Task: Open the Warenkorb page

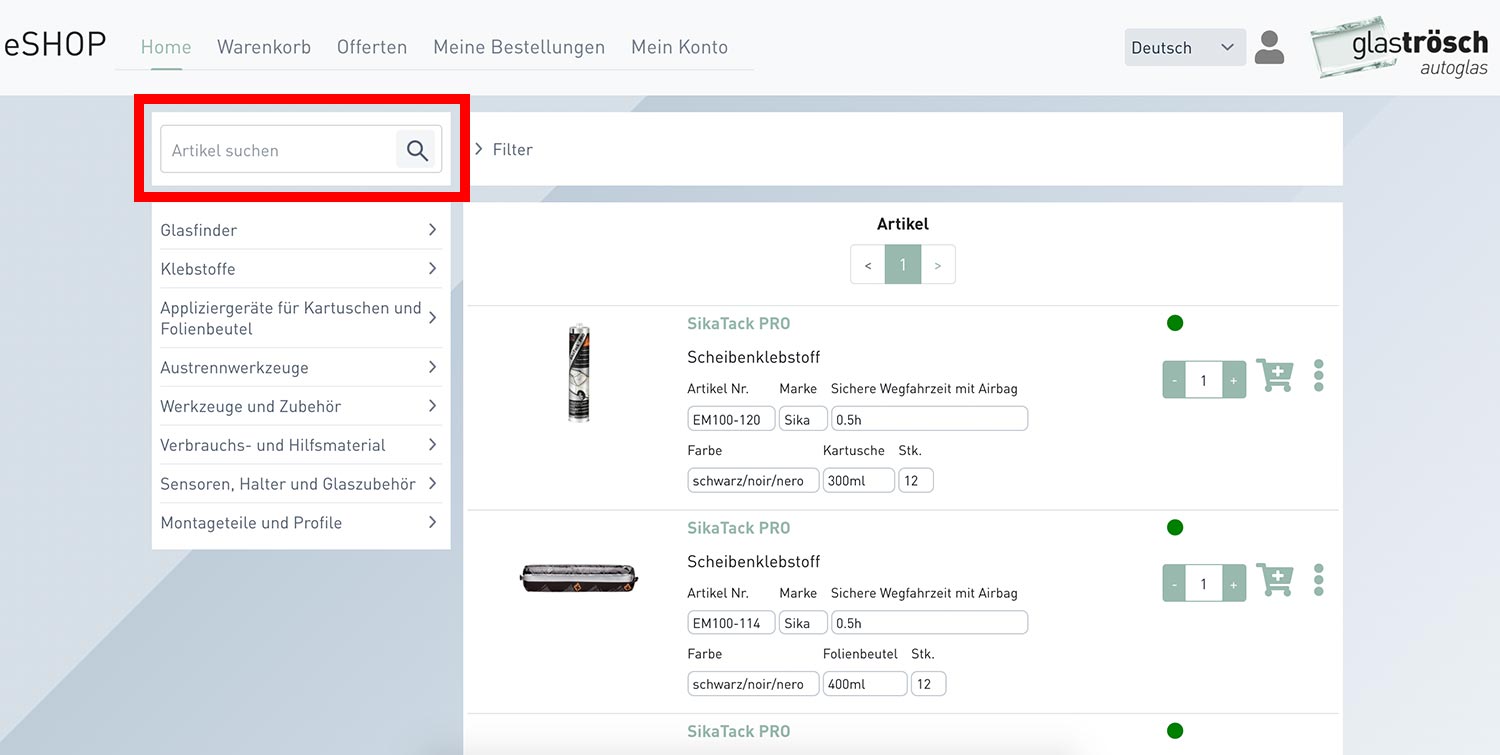Action: (264, 47)
